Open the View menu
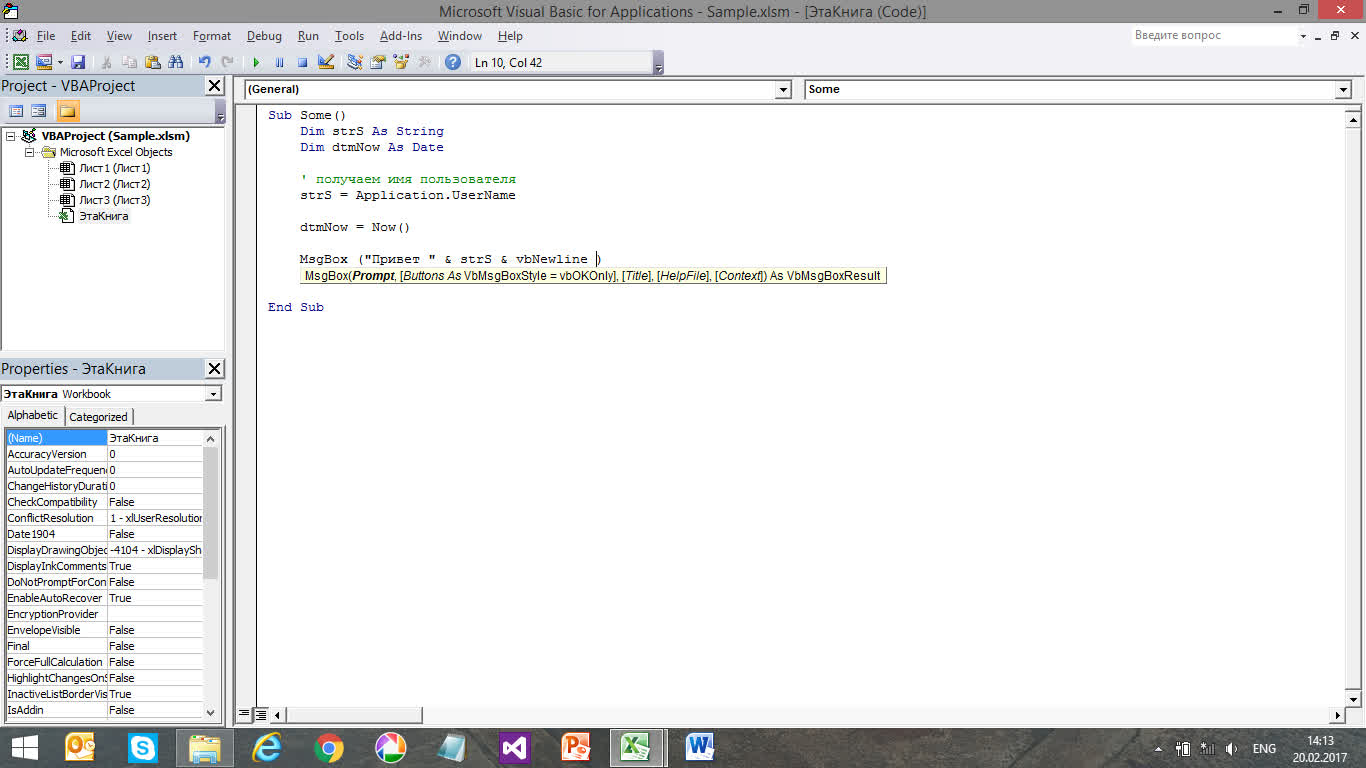This screenshot has height=768, width=1366. click(x=119, y=36)
